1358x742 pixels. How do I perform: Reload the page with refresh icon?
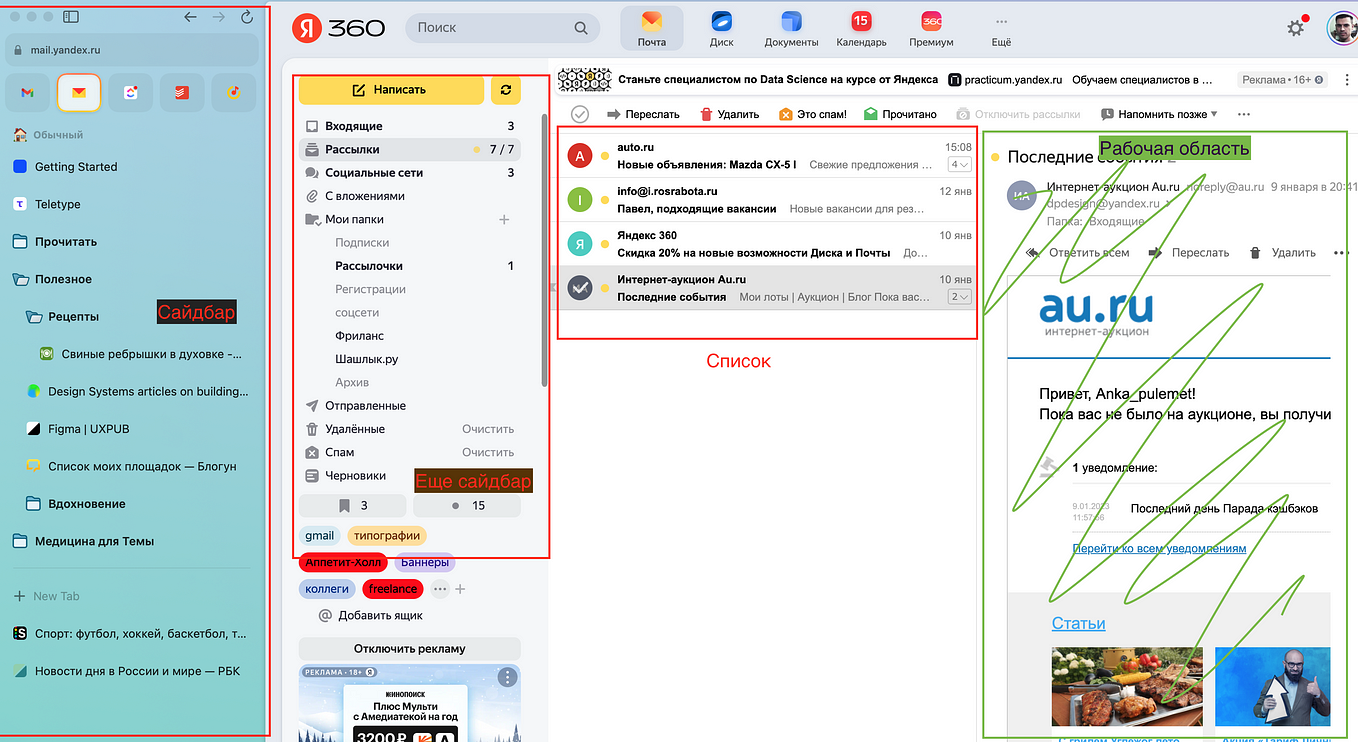tap(247, 17)
